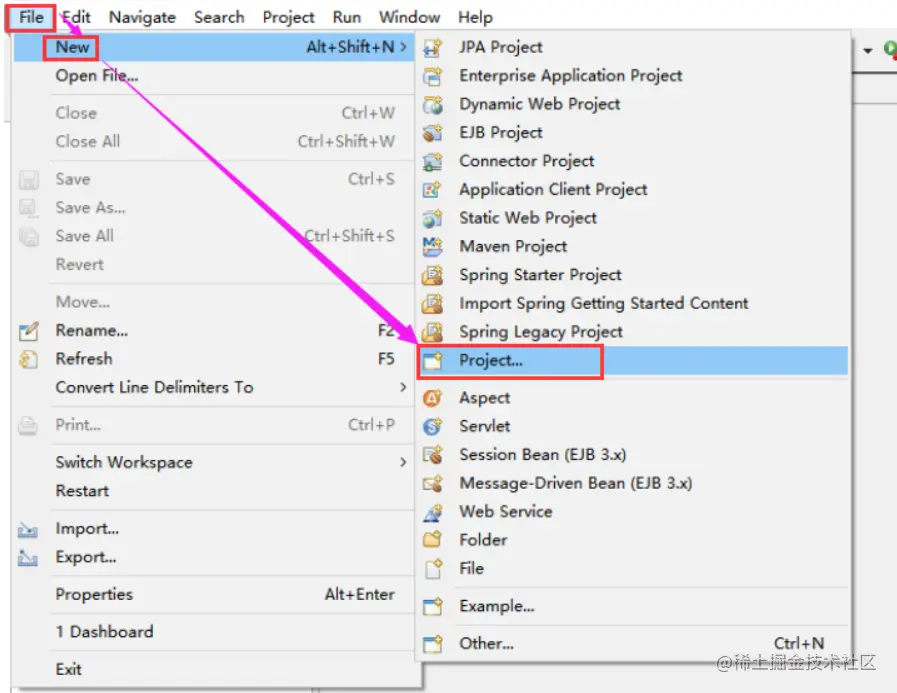Viewport: 897px width, 693px height.
Task: Select 1 Dashboard recent entry
Action: tap(213, 632)
